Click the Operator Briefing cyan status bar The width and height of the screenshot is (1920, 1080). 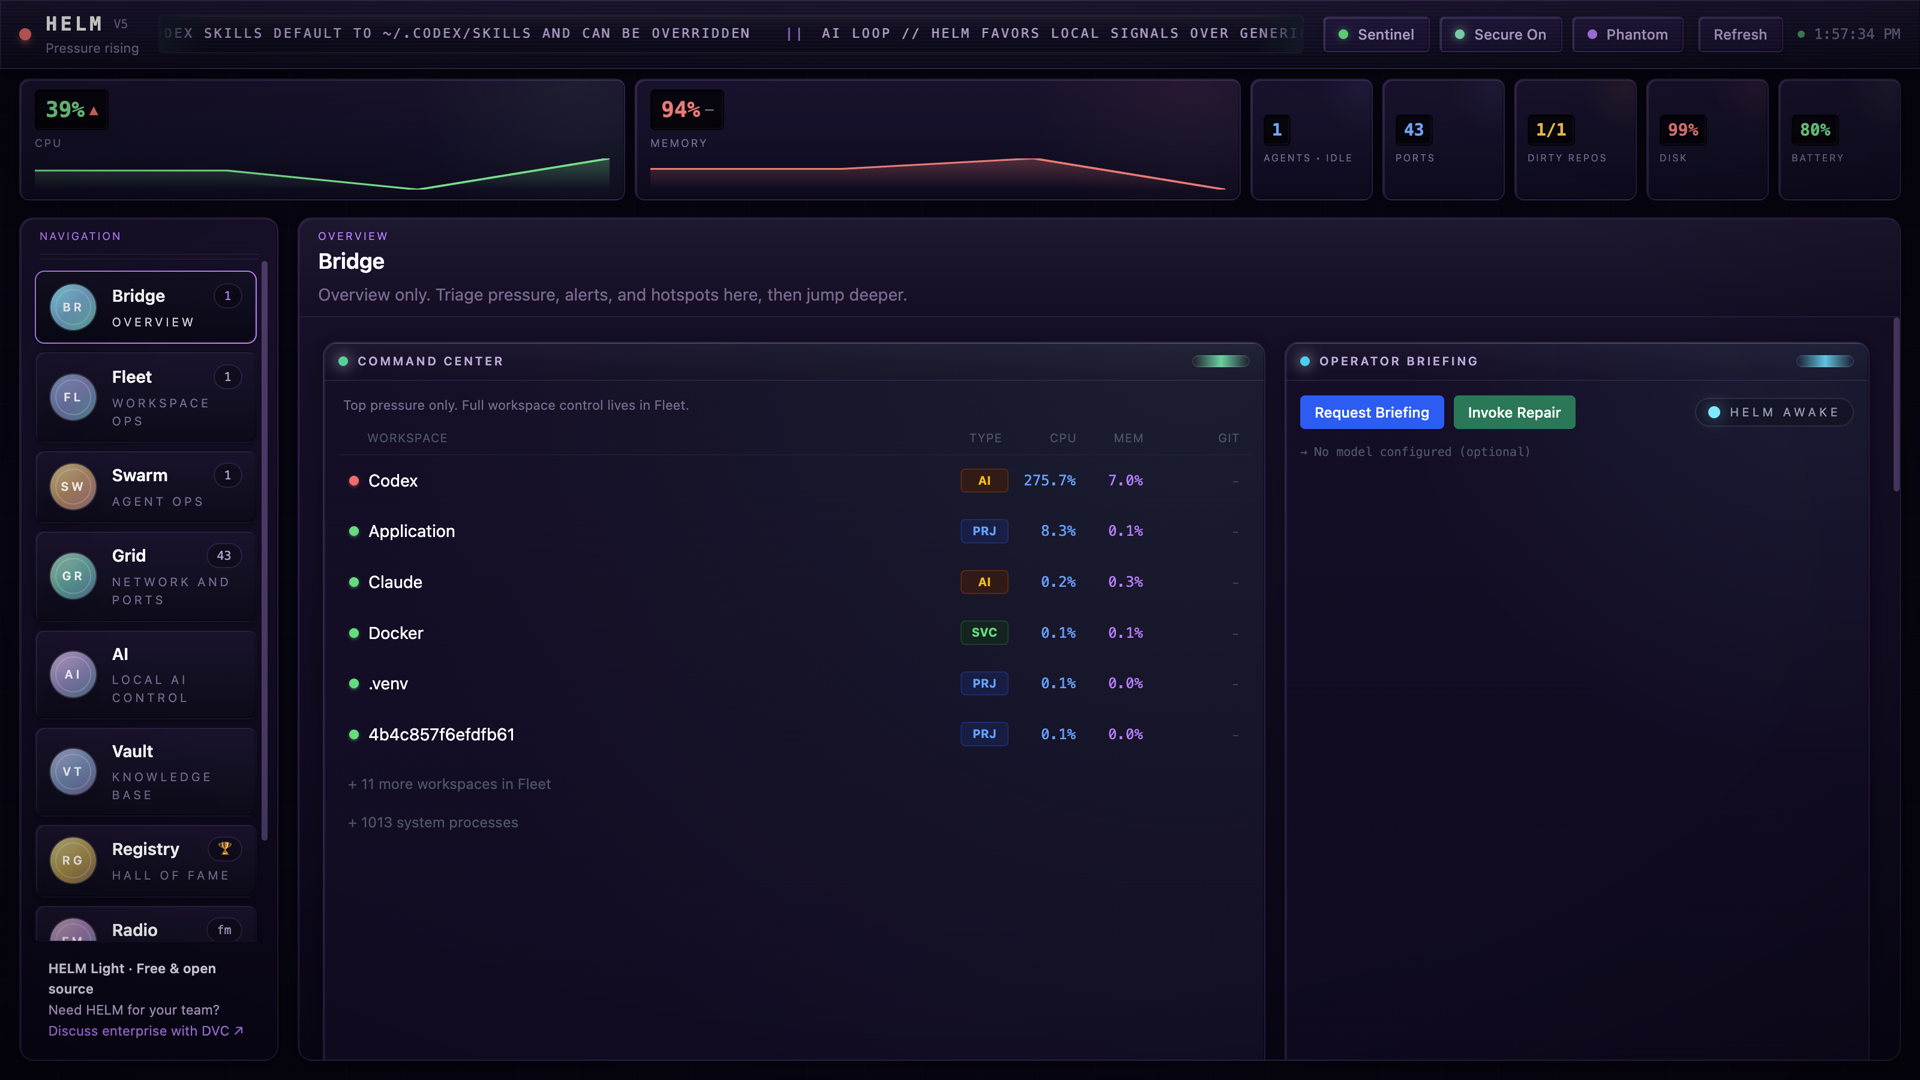coord(1825,361)
